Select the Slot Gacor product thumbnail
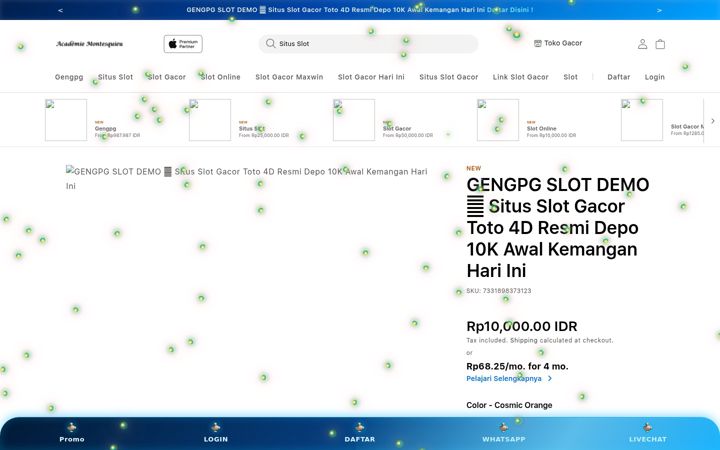The width and height of the screenshot is (720, 450). point(354,120)
